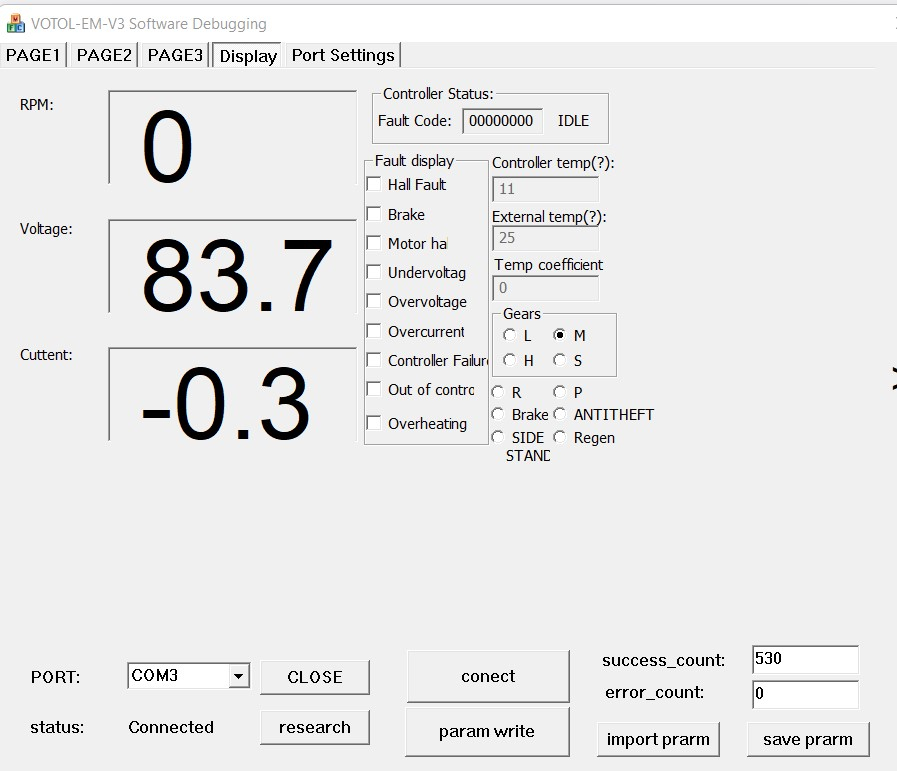The image size is (897, 771).
Task: Choose the H gear option
Action: (x=510, y=360)
